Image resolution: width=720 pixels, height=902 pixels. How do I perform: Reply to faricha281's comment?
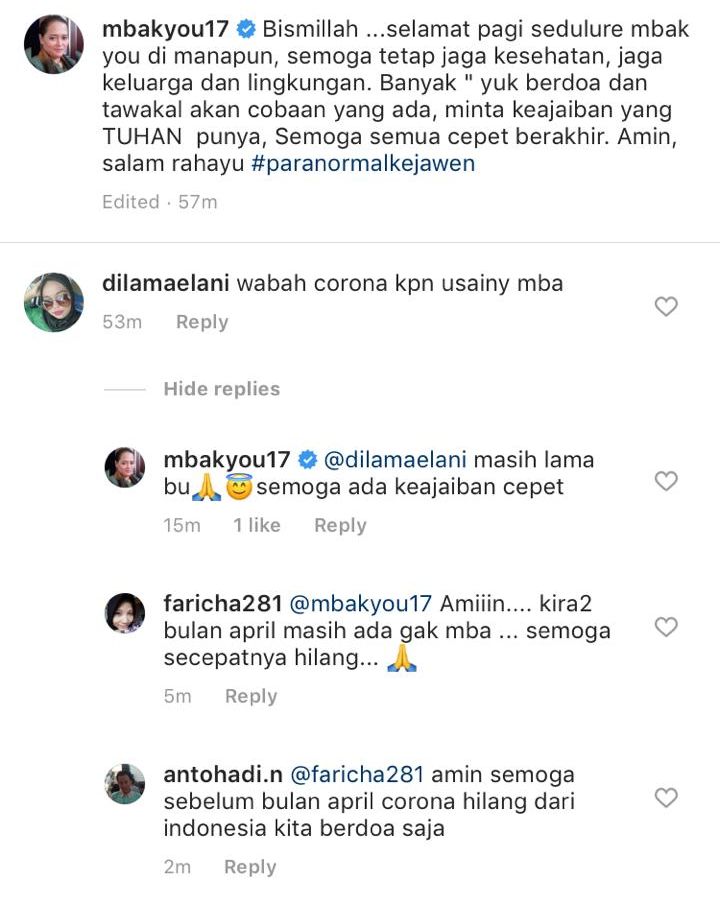[x=251, y=696]
